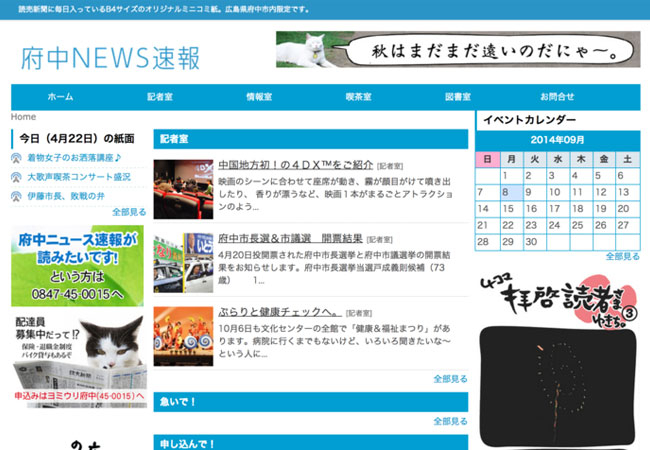Open the 4DX movie theater thumbnail

(182, 189)
